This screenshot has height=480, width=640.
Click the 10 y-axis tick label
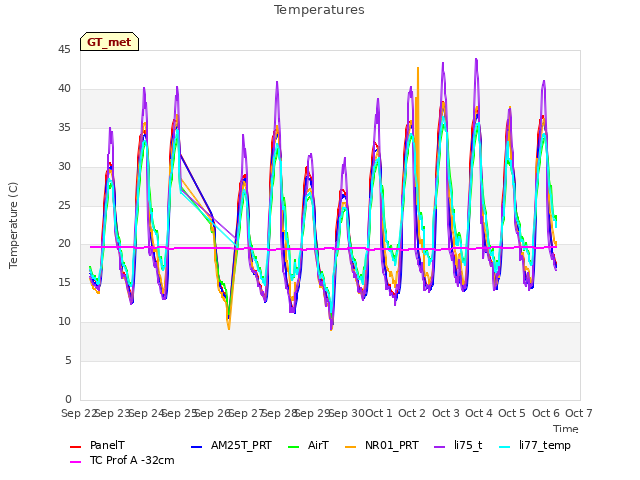pos(64,322)
